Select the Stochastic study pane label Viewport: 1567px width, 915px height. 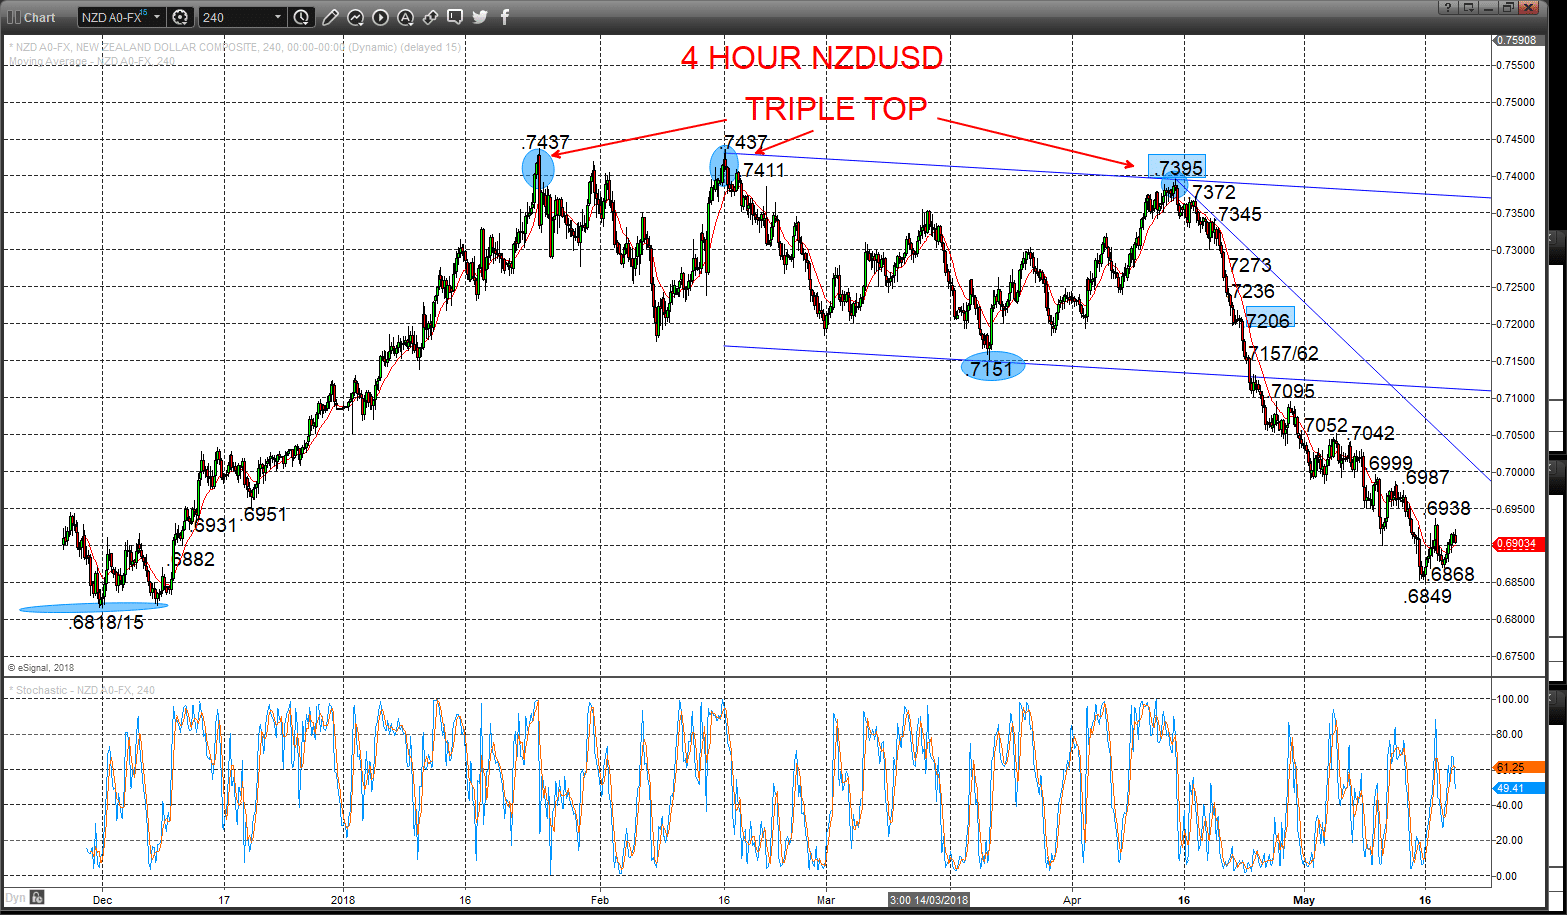pyautogui.click(x=81, y=690)
